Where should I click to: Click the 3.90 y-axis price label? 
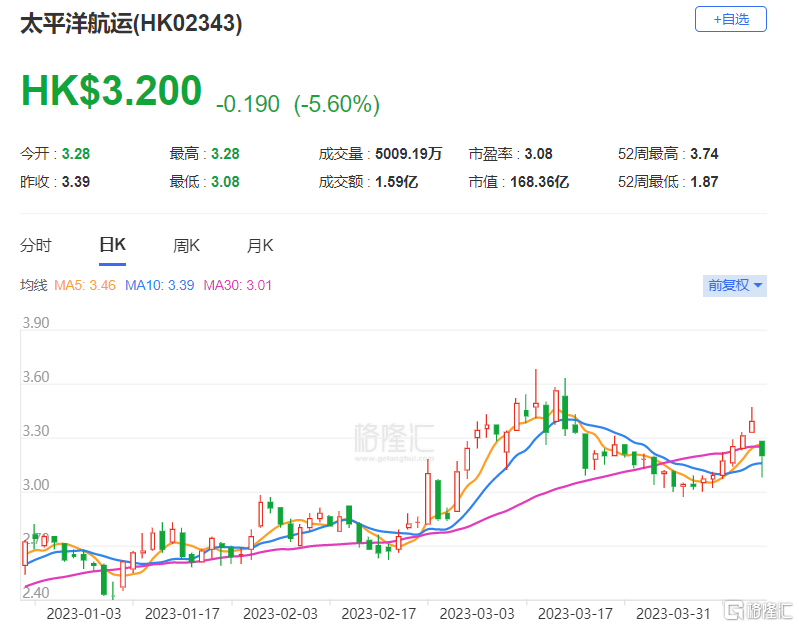[36, 323]
